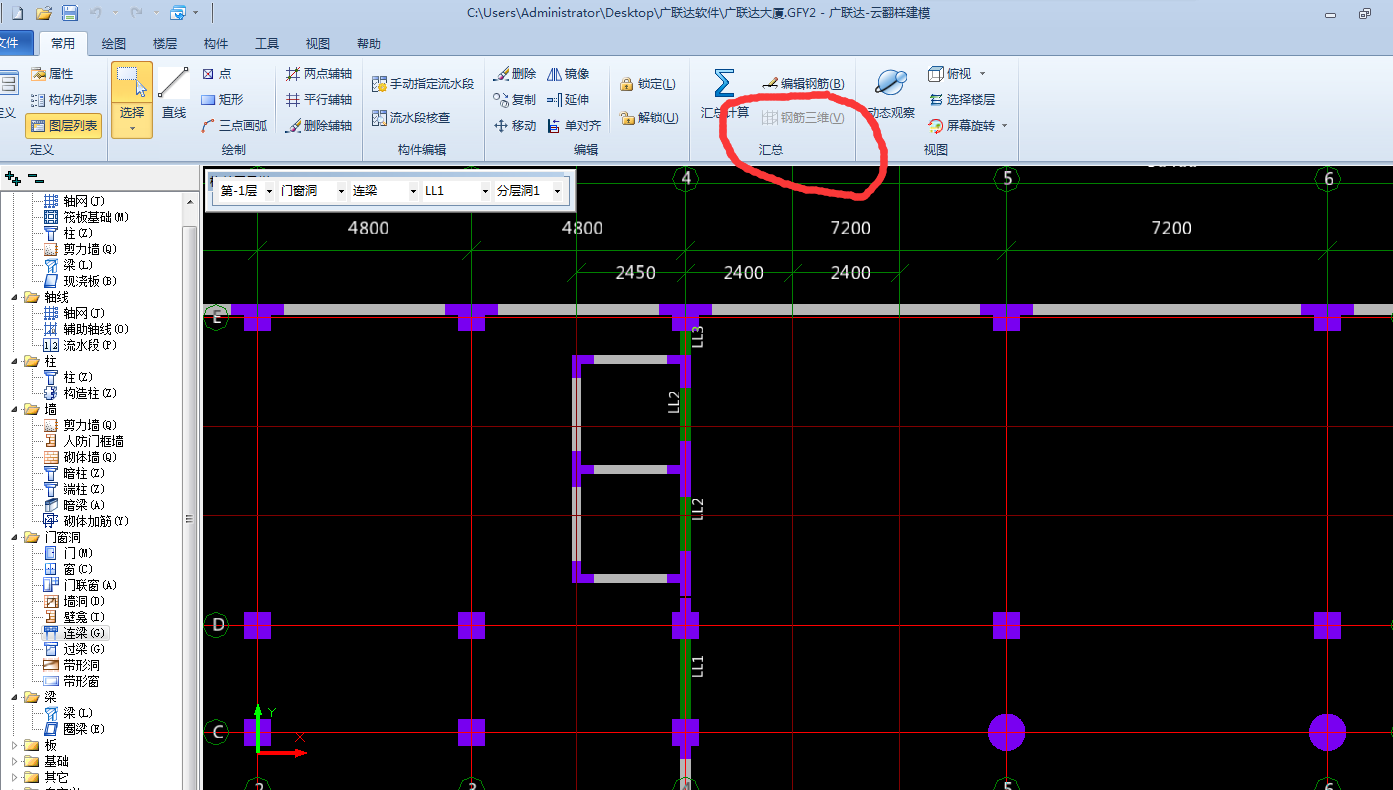
Task: Click the Redo arrow in quick access toolbar
Action: point(136,13)
